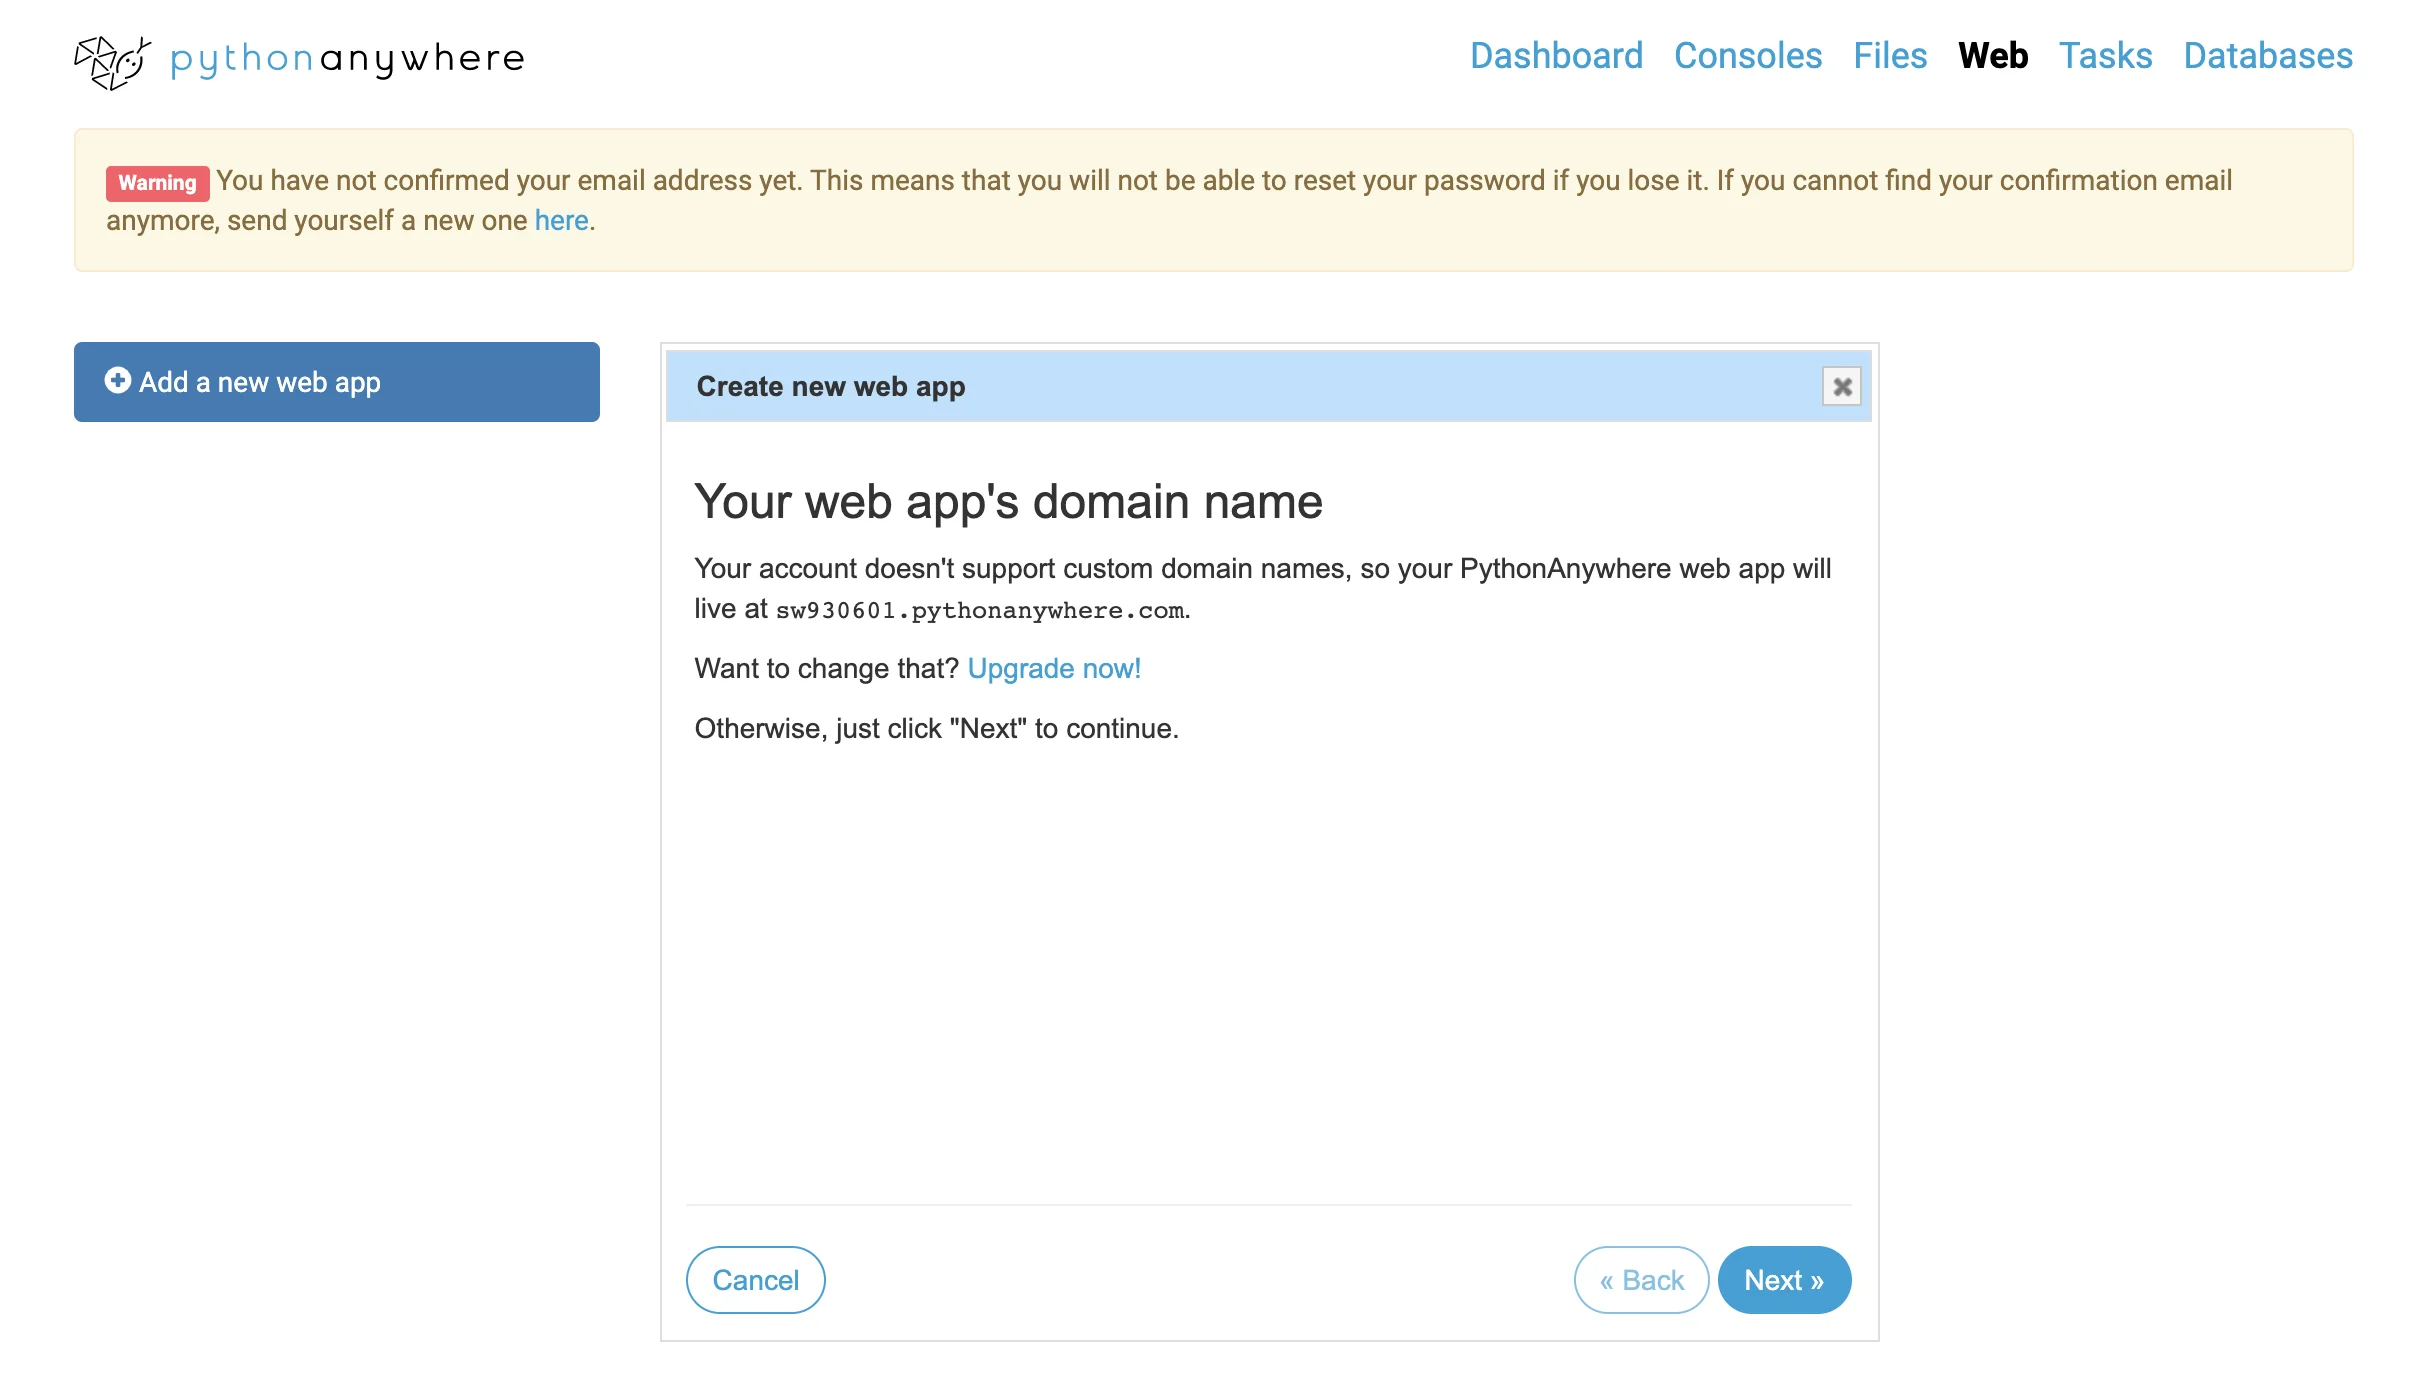Continue with the Next » button
Viewport: 2432px width, 1400px height.
point(1784,1280)
